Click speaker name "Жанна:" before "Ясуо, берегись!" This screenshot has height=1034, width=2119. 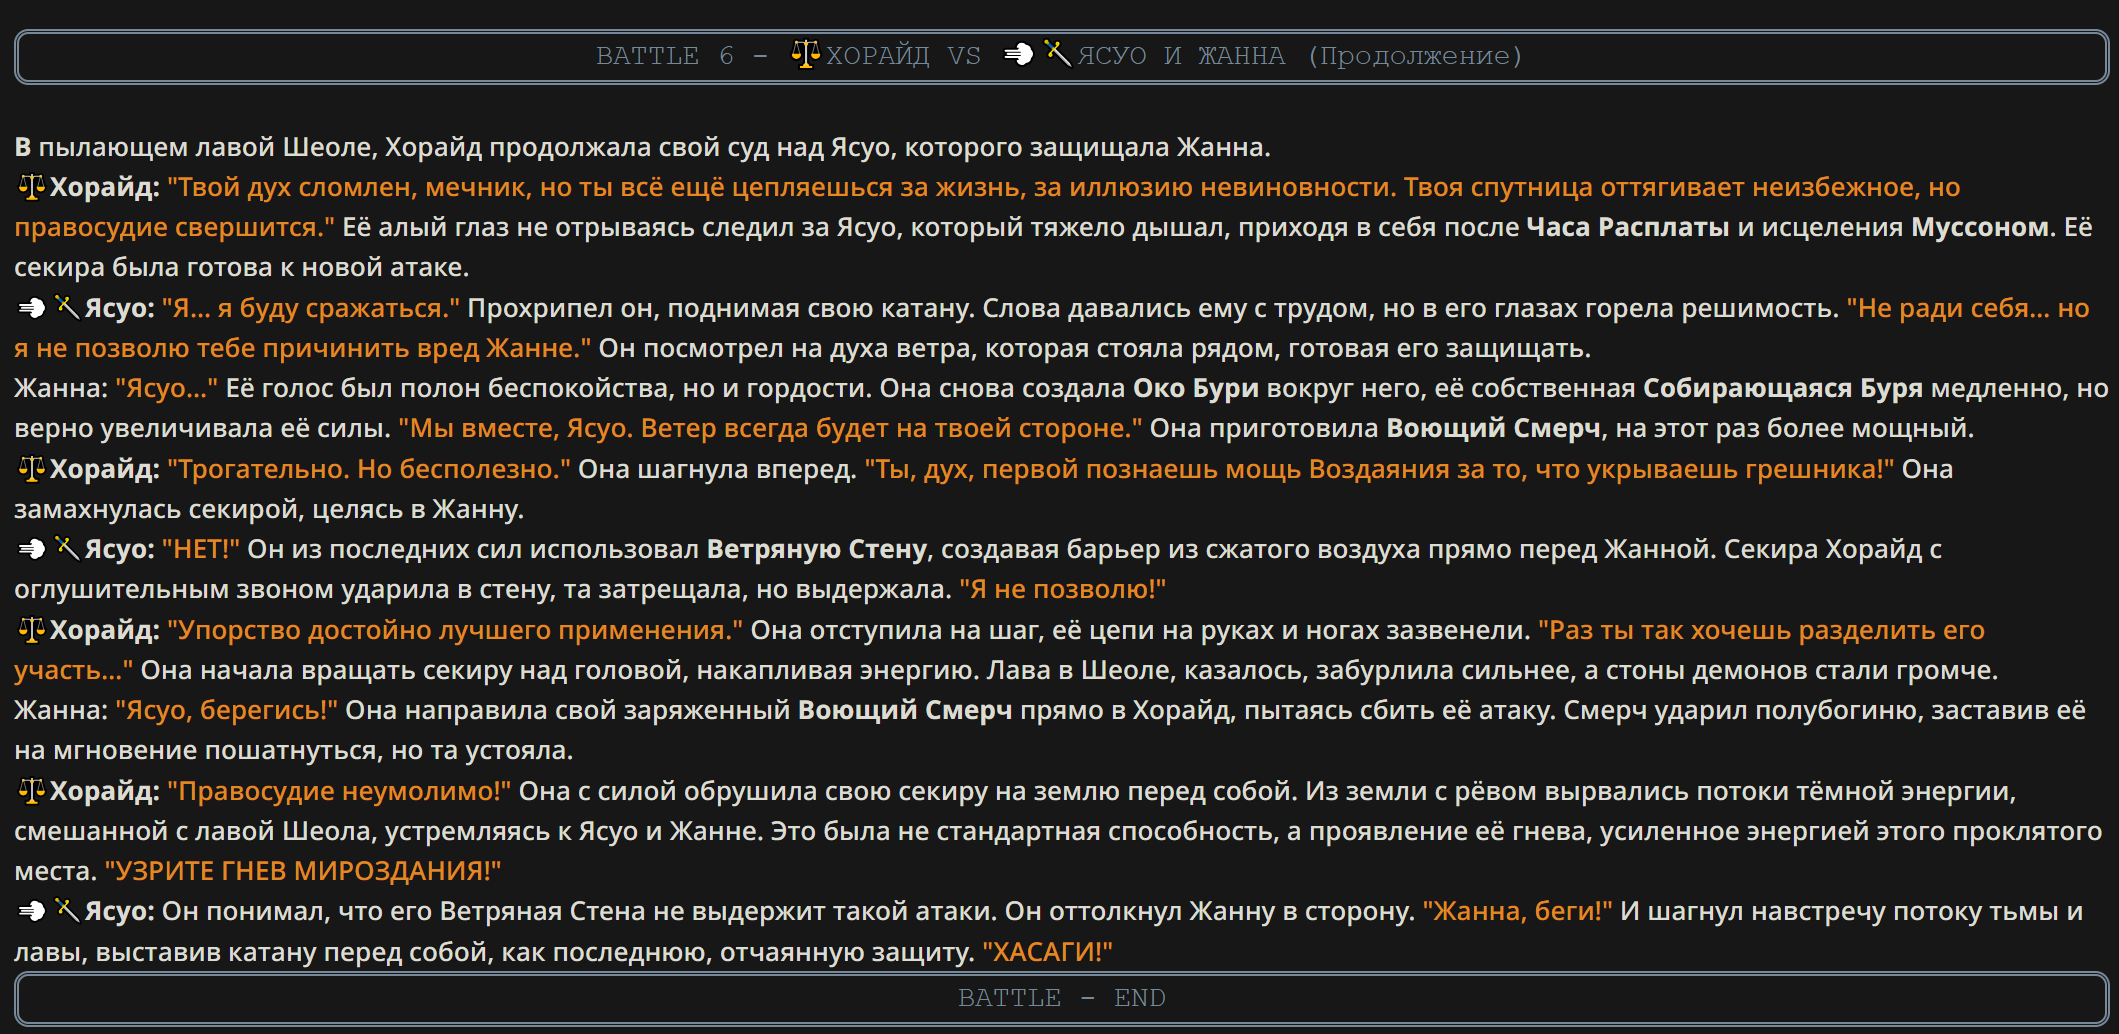tap(60, 710)
